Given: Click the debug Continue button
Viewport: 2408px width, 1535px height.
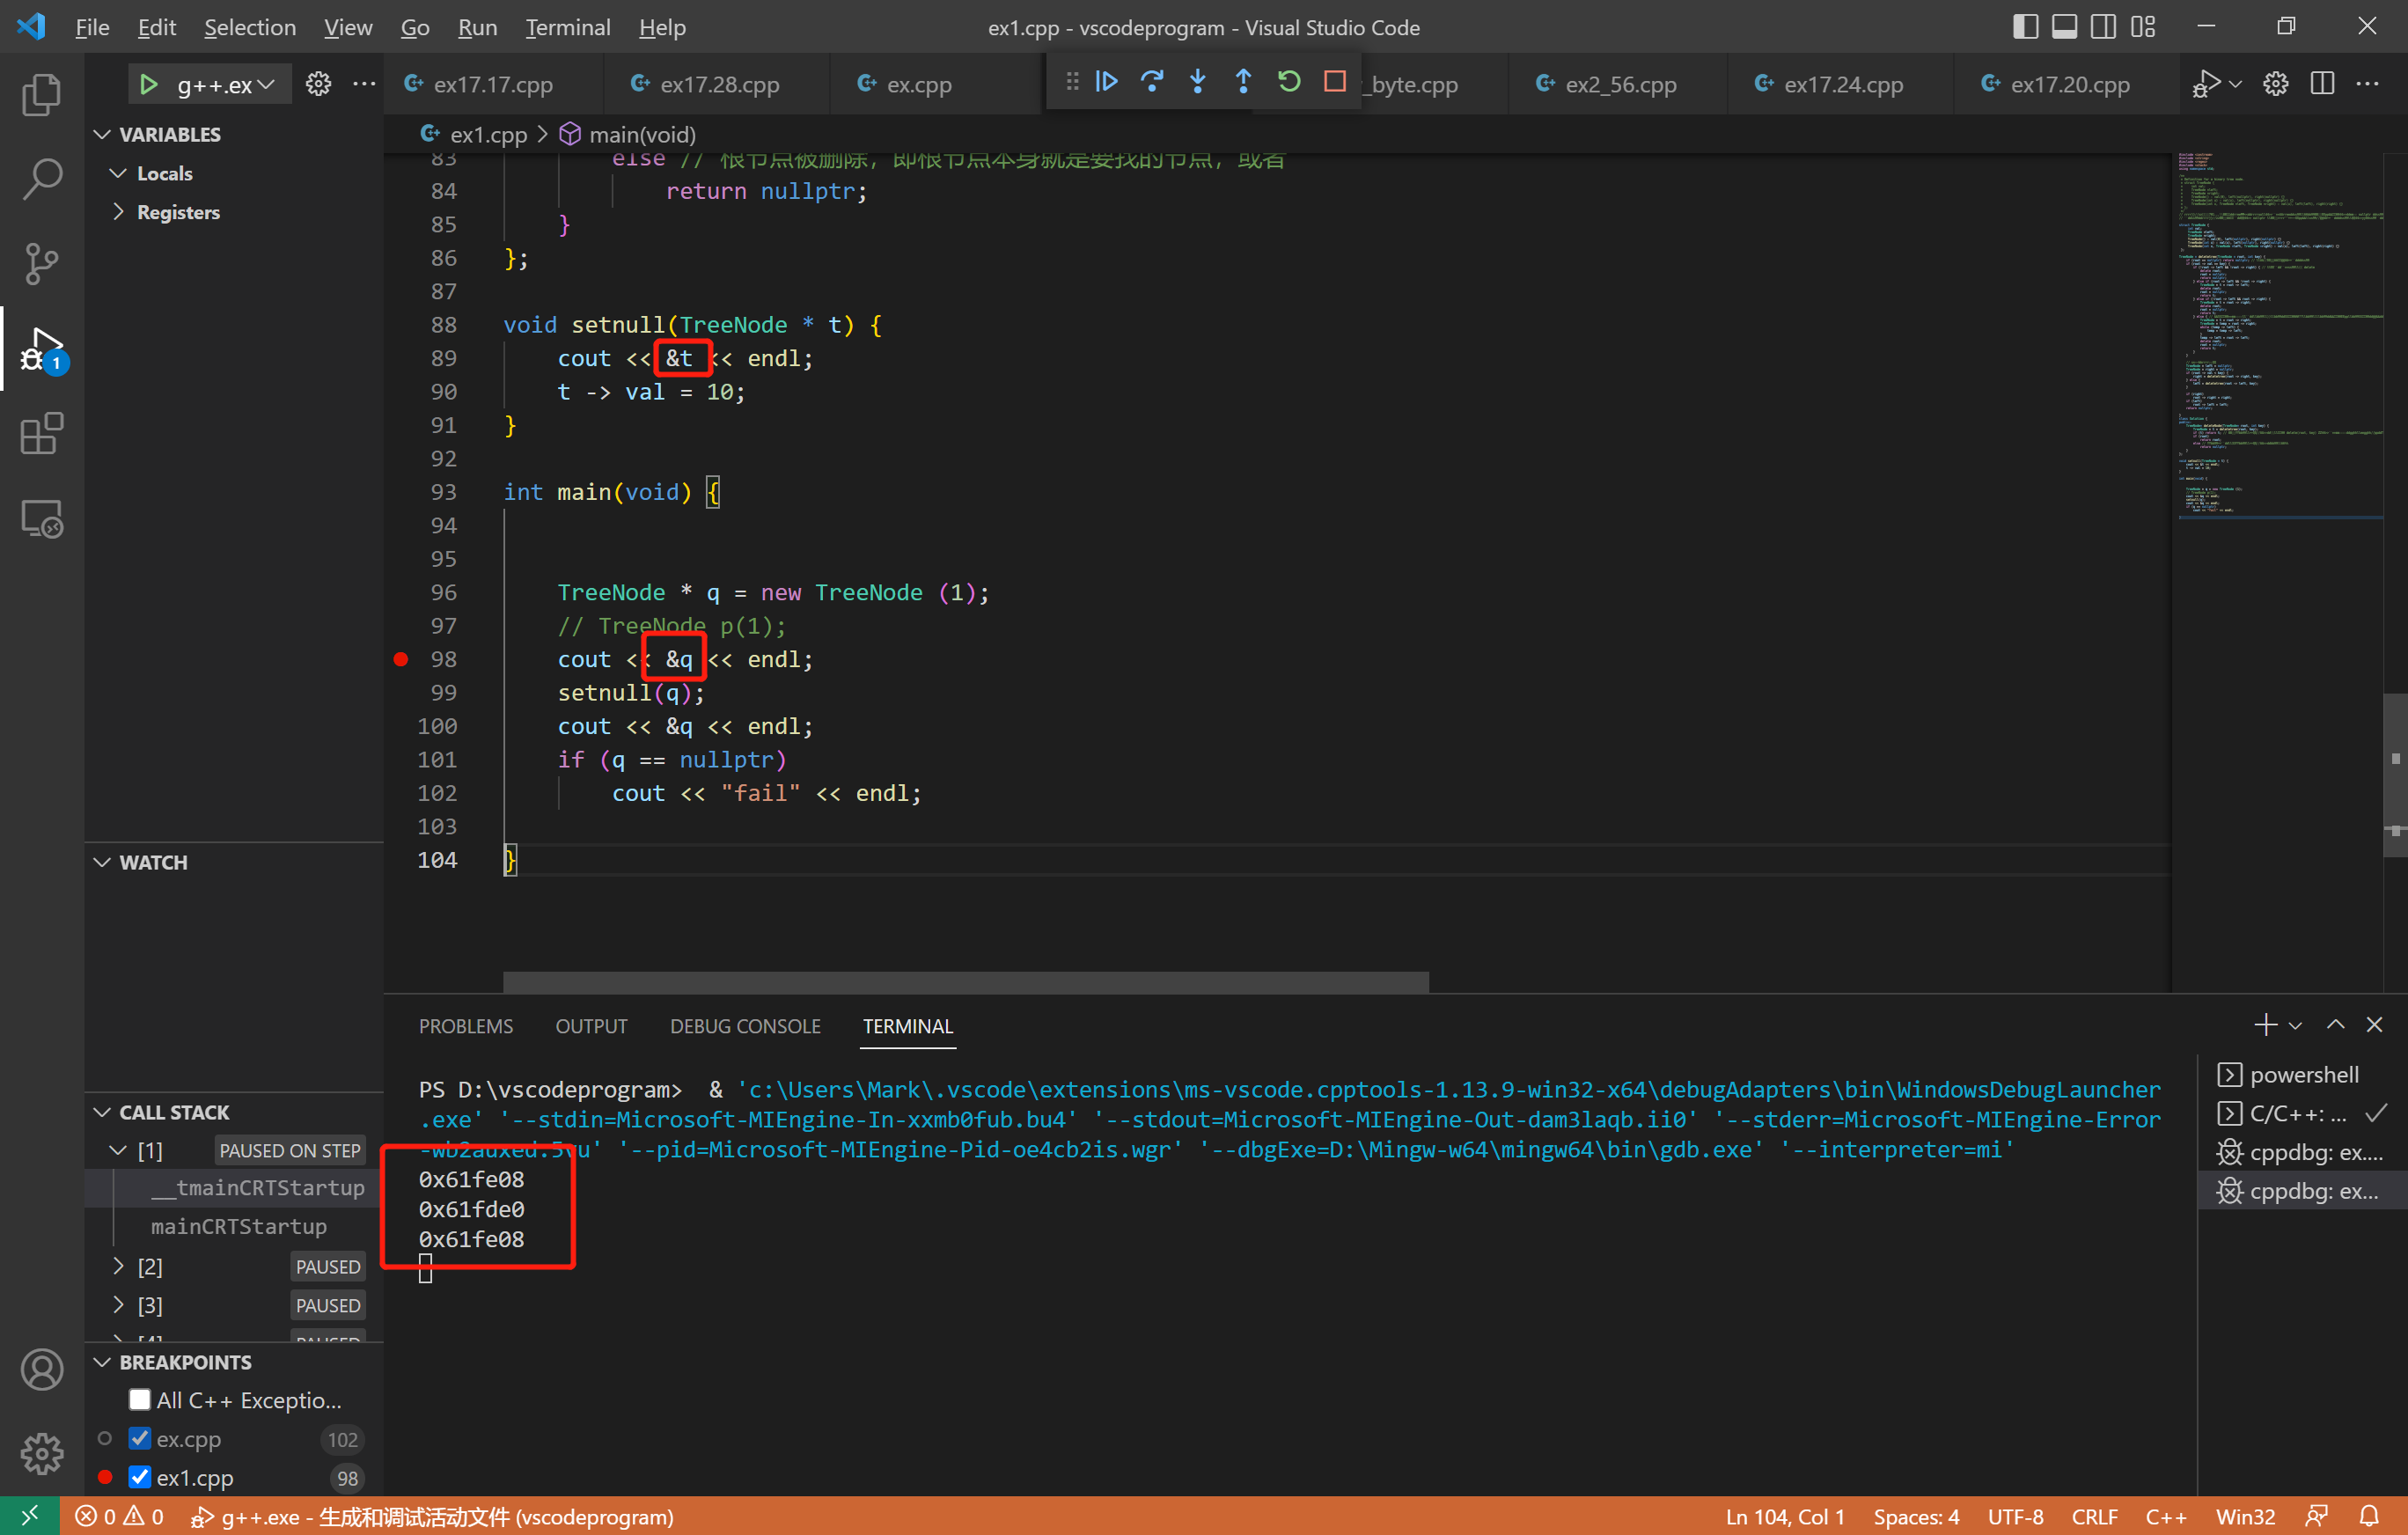Looking at the screenshot, I should click(1106, 81).
